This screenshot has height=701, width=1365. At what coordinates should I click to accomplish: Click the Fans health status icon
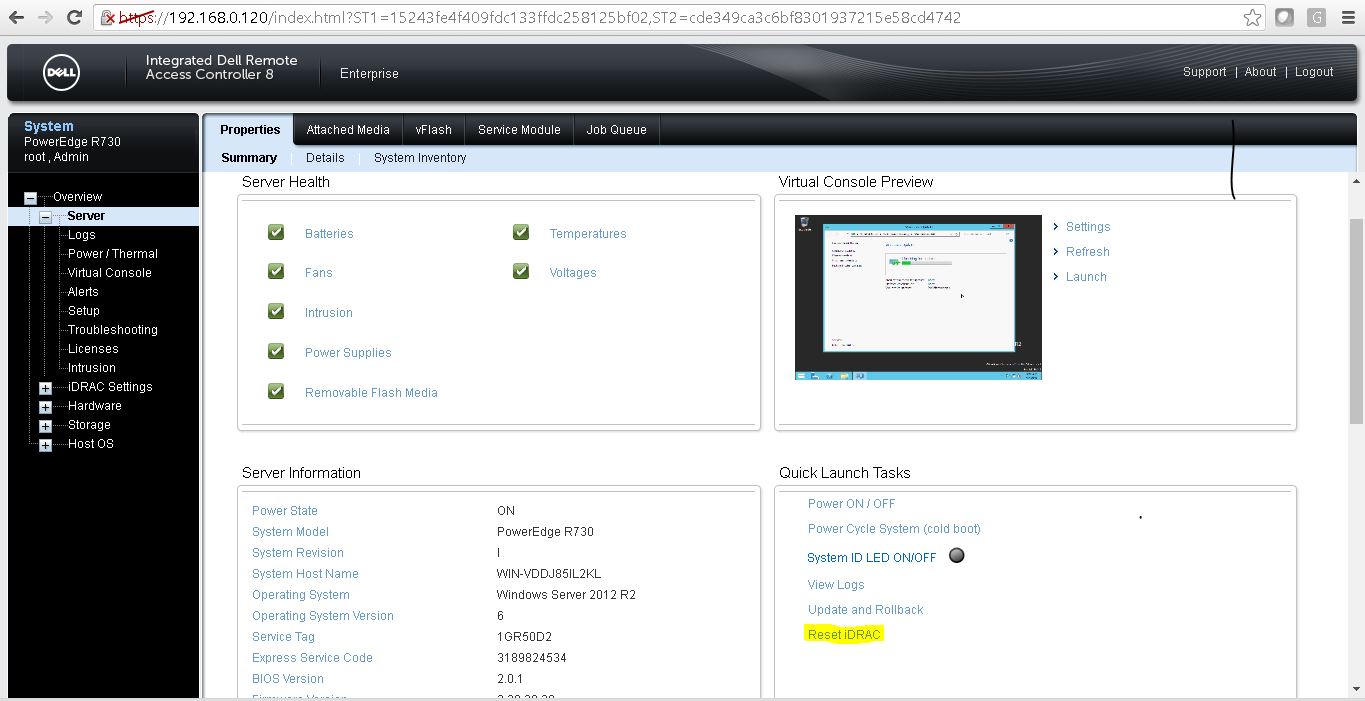coord(275,271)
